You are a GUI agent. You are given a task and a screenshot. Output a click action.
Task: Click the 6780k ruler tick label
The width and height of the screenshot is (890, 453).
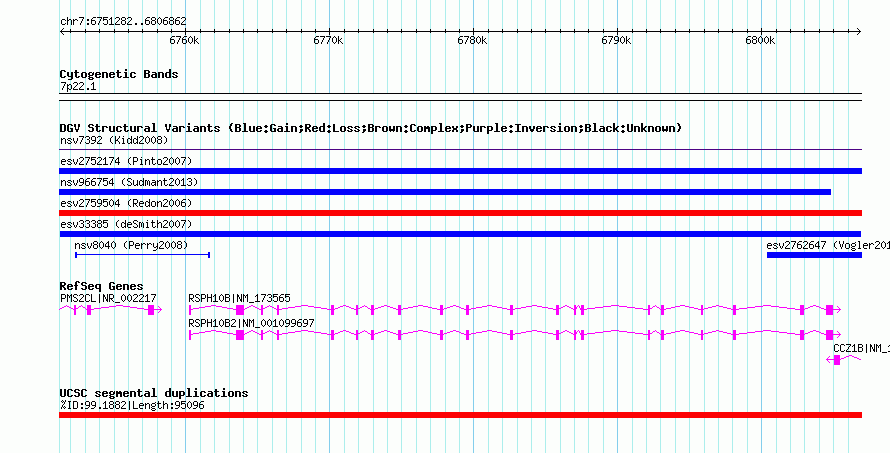pos(472,41)
